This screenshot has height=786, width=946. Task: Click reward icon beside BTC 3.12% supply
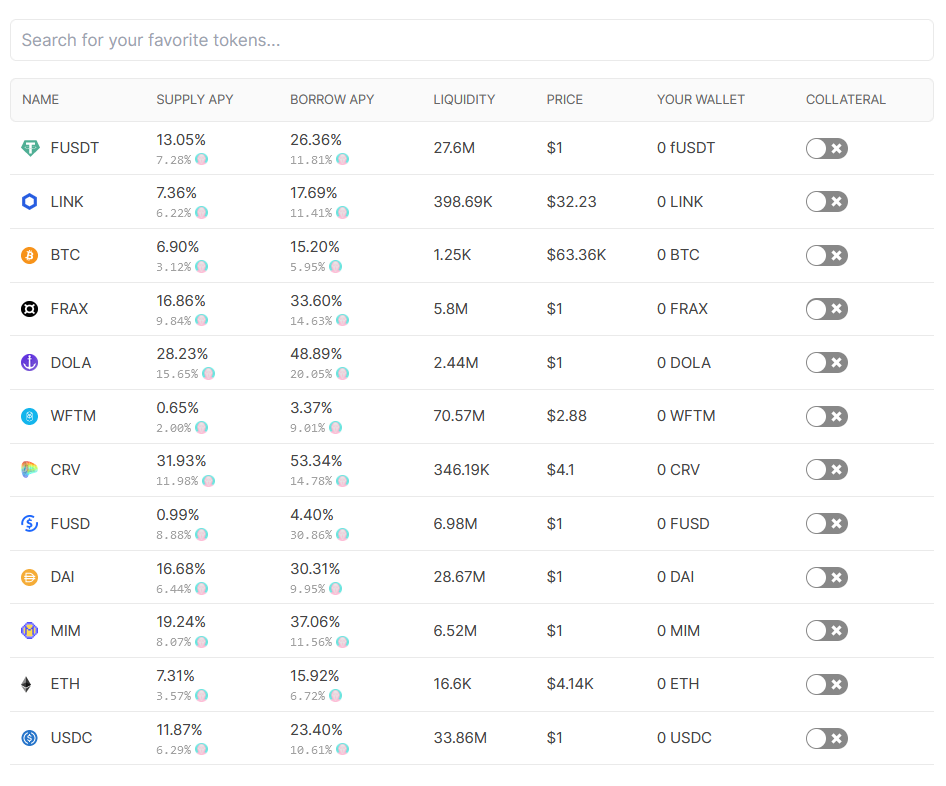coord(202,266)
